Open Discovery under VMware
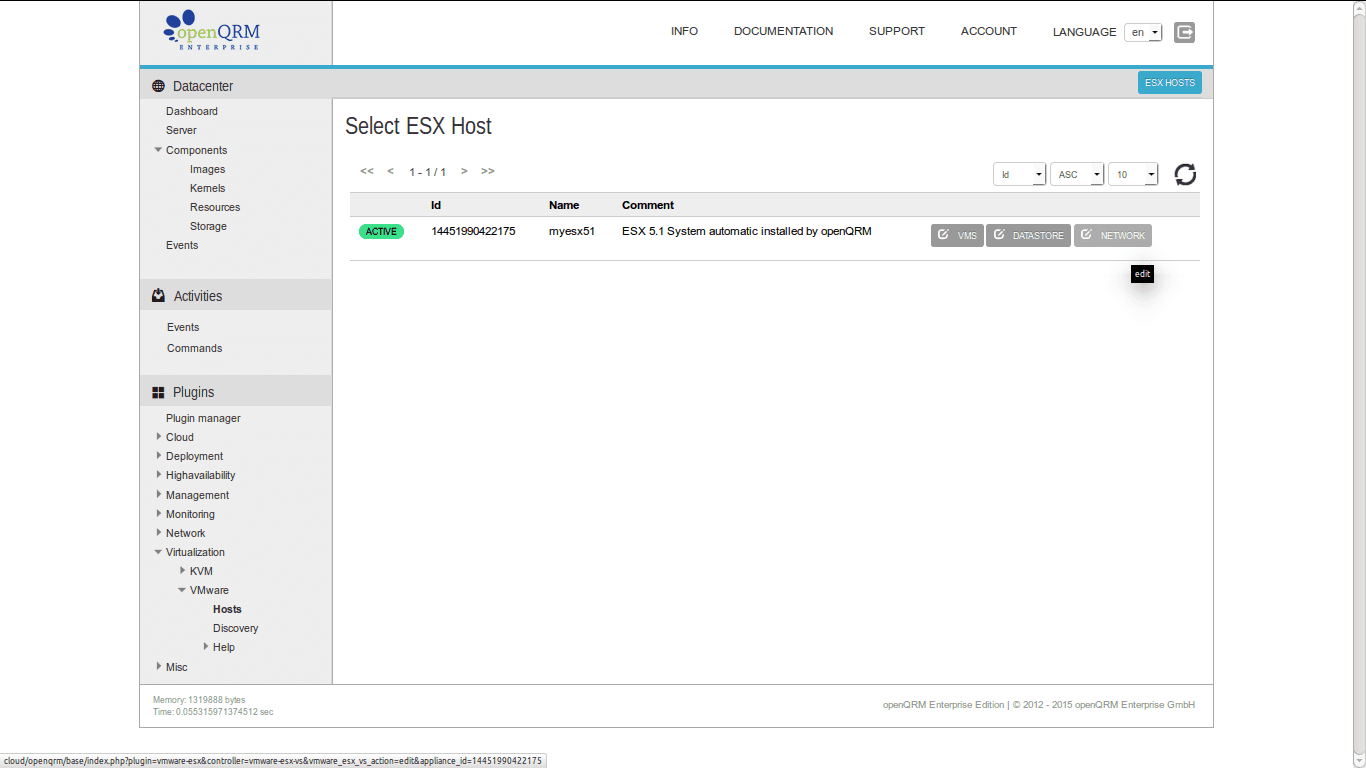1366x768 pixels. click(x=235, y=628)
